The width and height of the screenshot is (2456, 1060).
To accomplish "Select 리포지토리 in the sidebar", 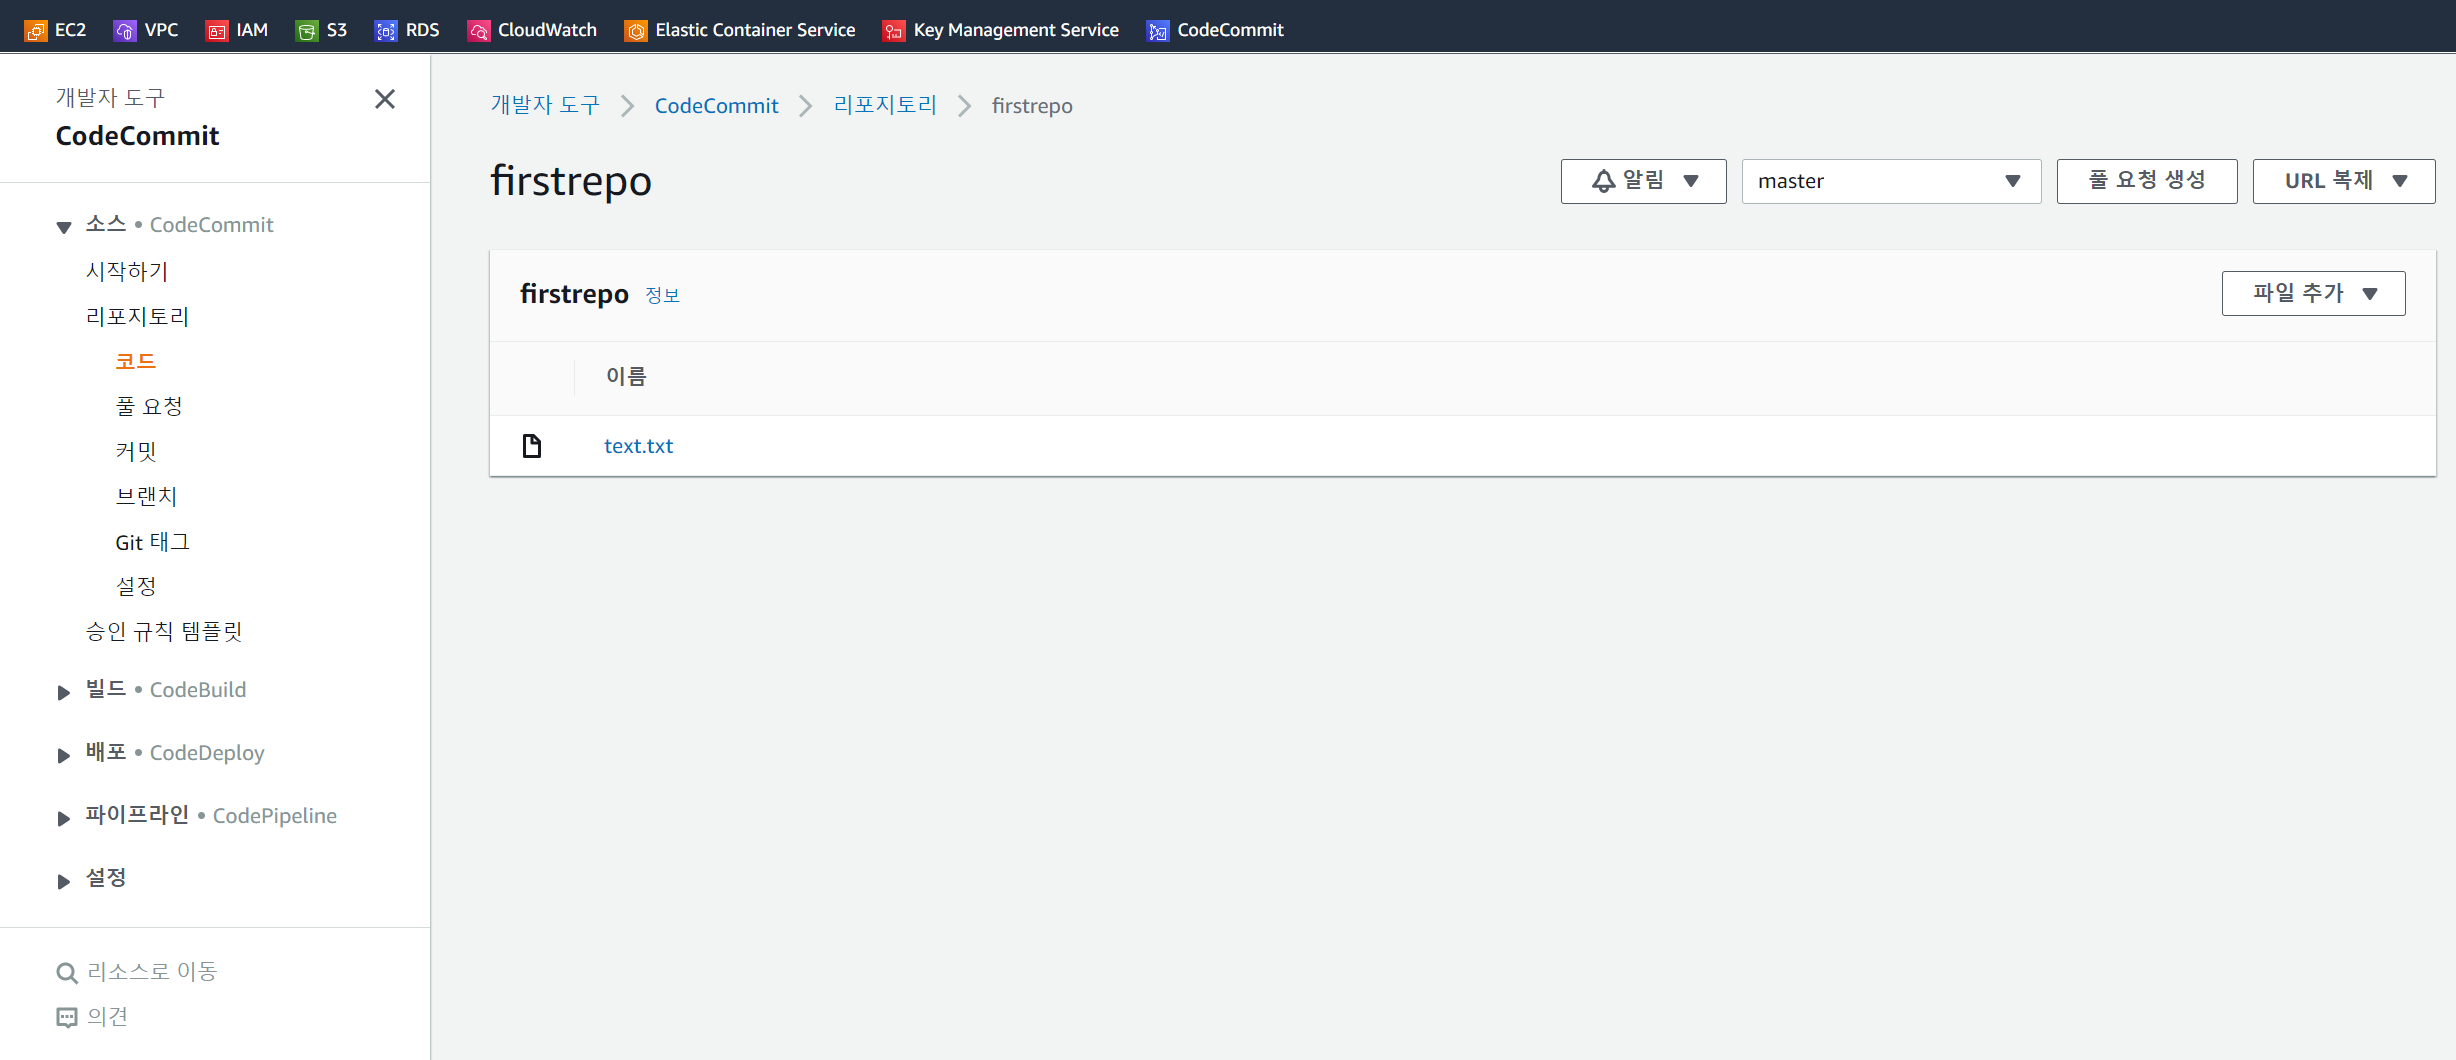I will 137,316.
